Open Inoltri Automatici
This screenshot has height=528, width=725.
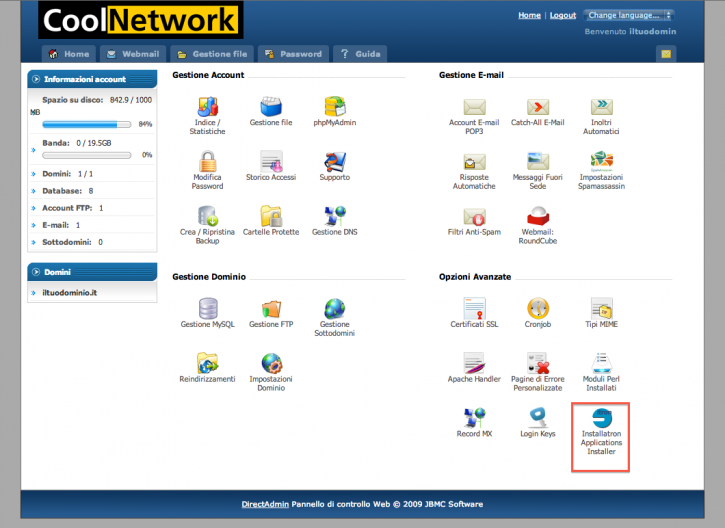click(x=602, y=107)
